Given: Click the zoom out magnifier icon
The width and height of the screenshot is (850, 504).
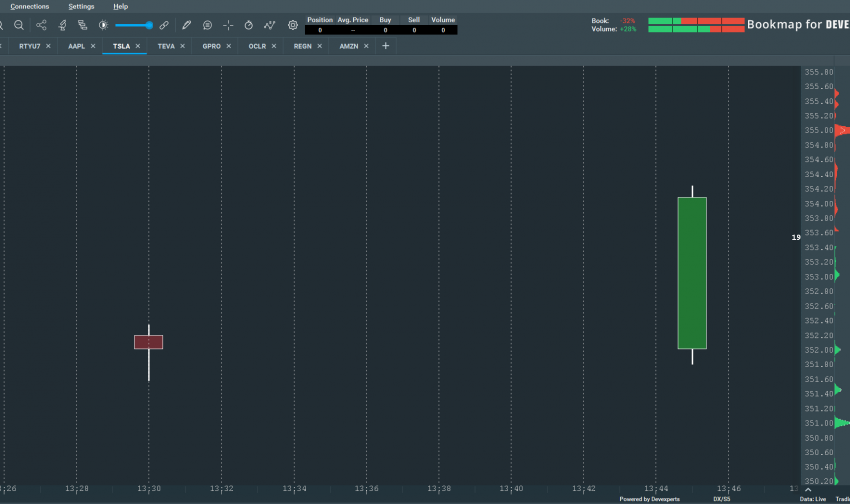Looking at the screenshot, I should pos(18,25).
